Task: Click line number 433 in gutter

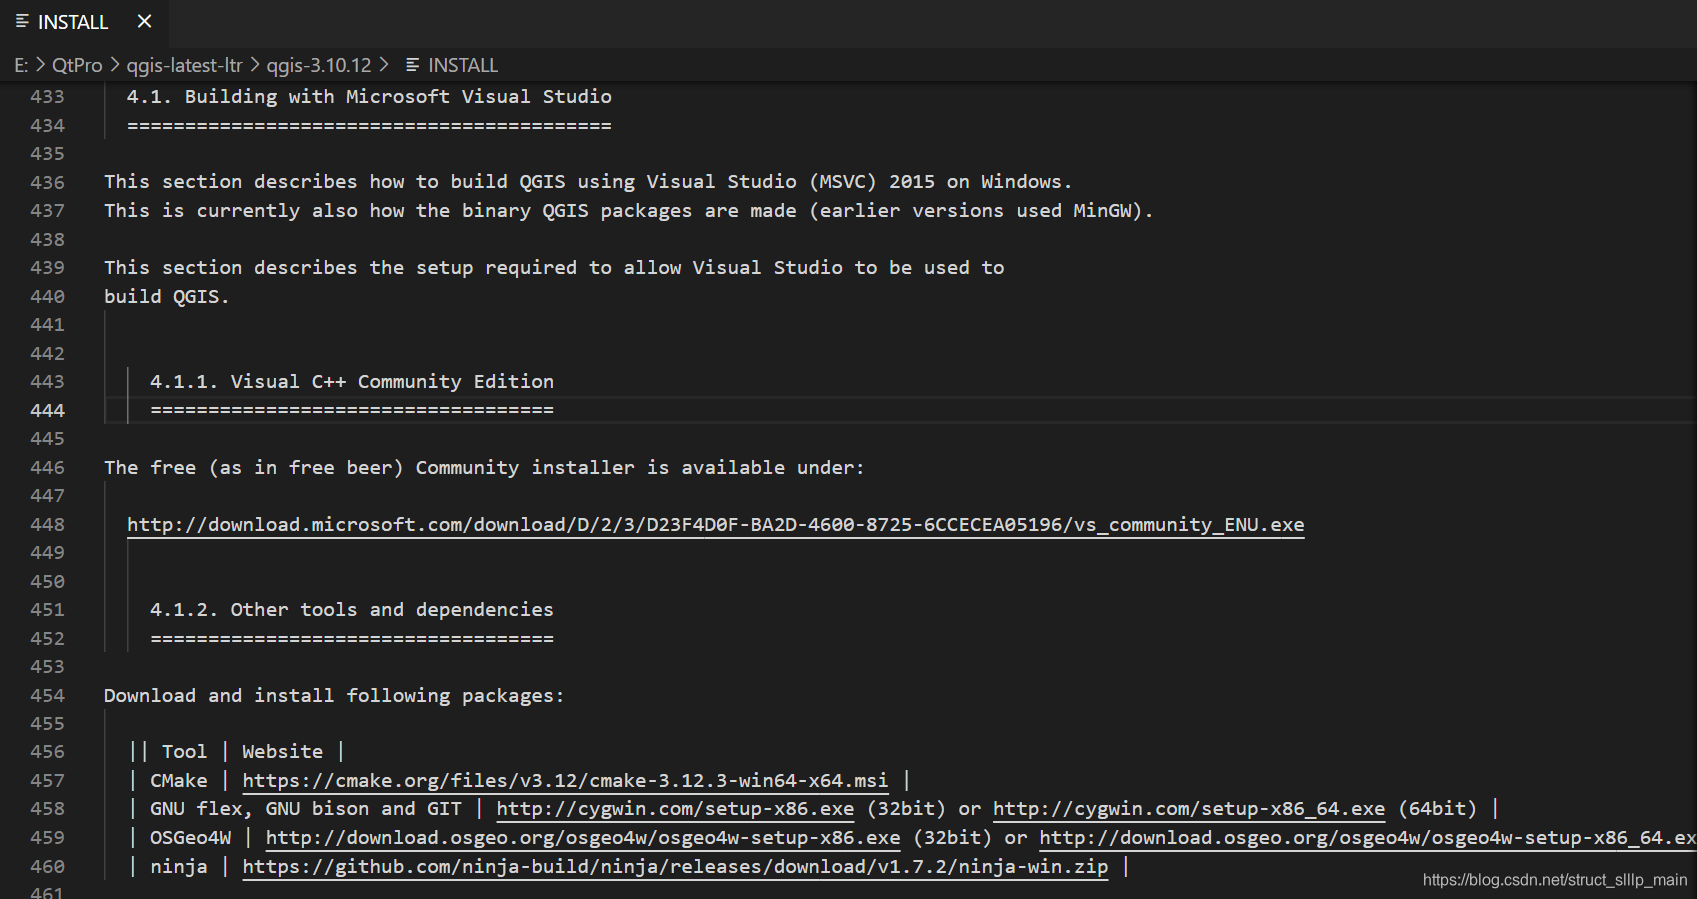Action: coord(47,97)
